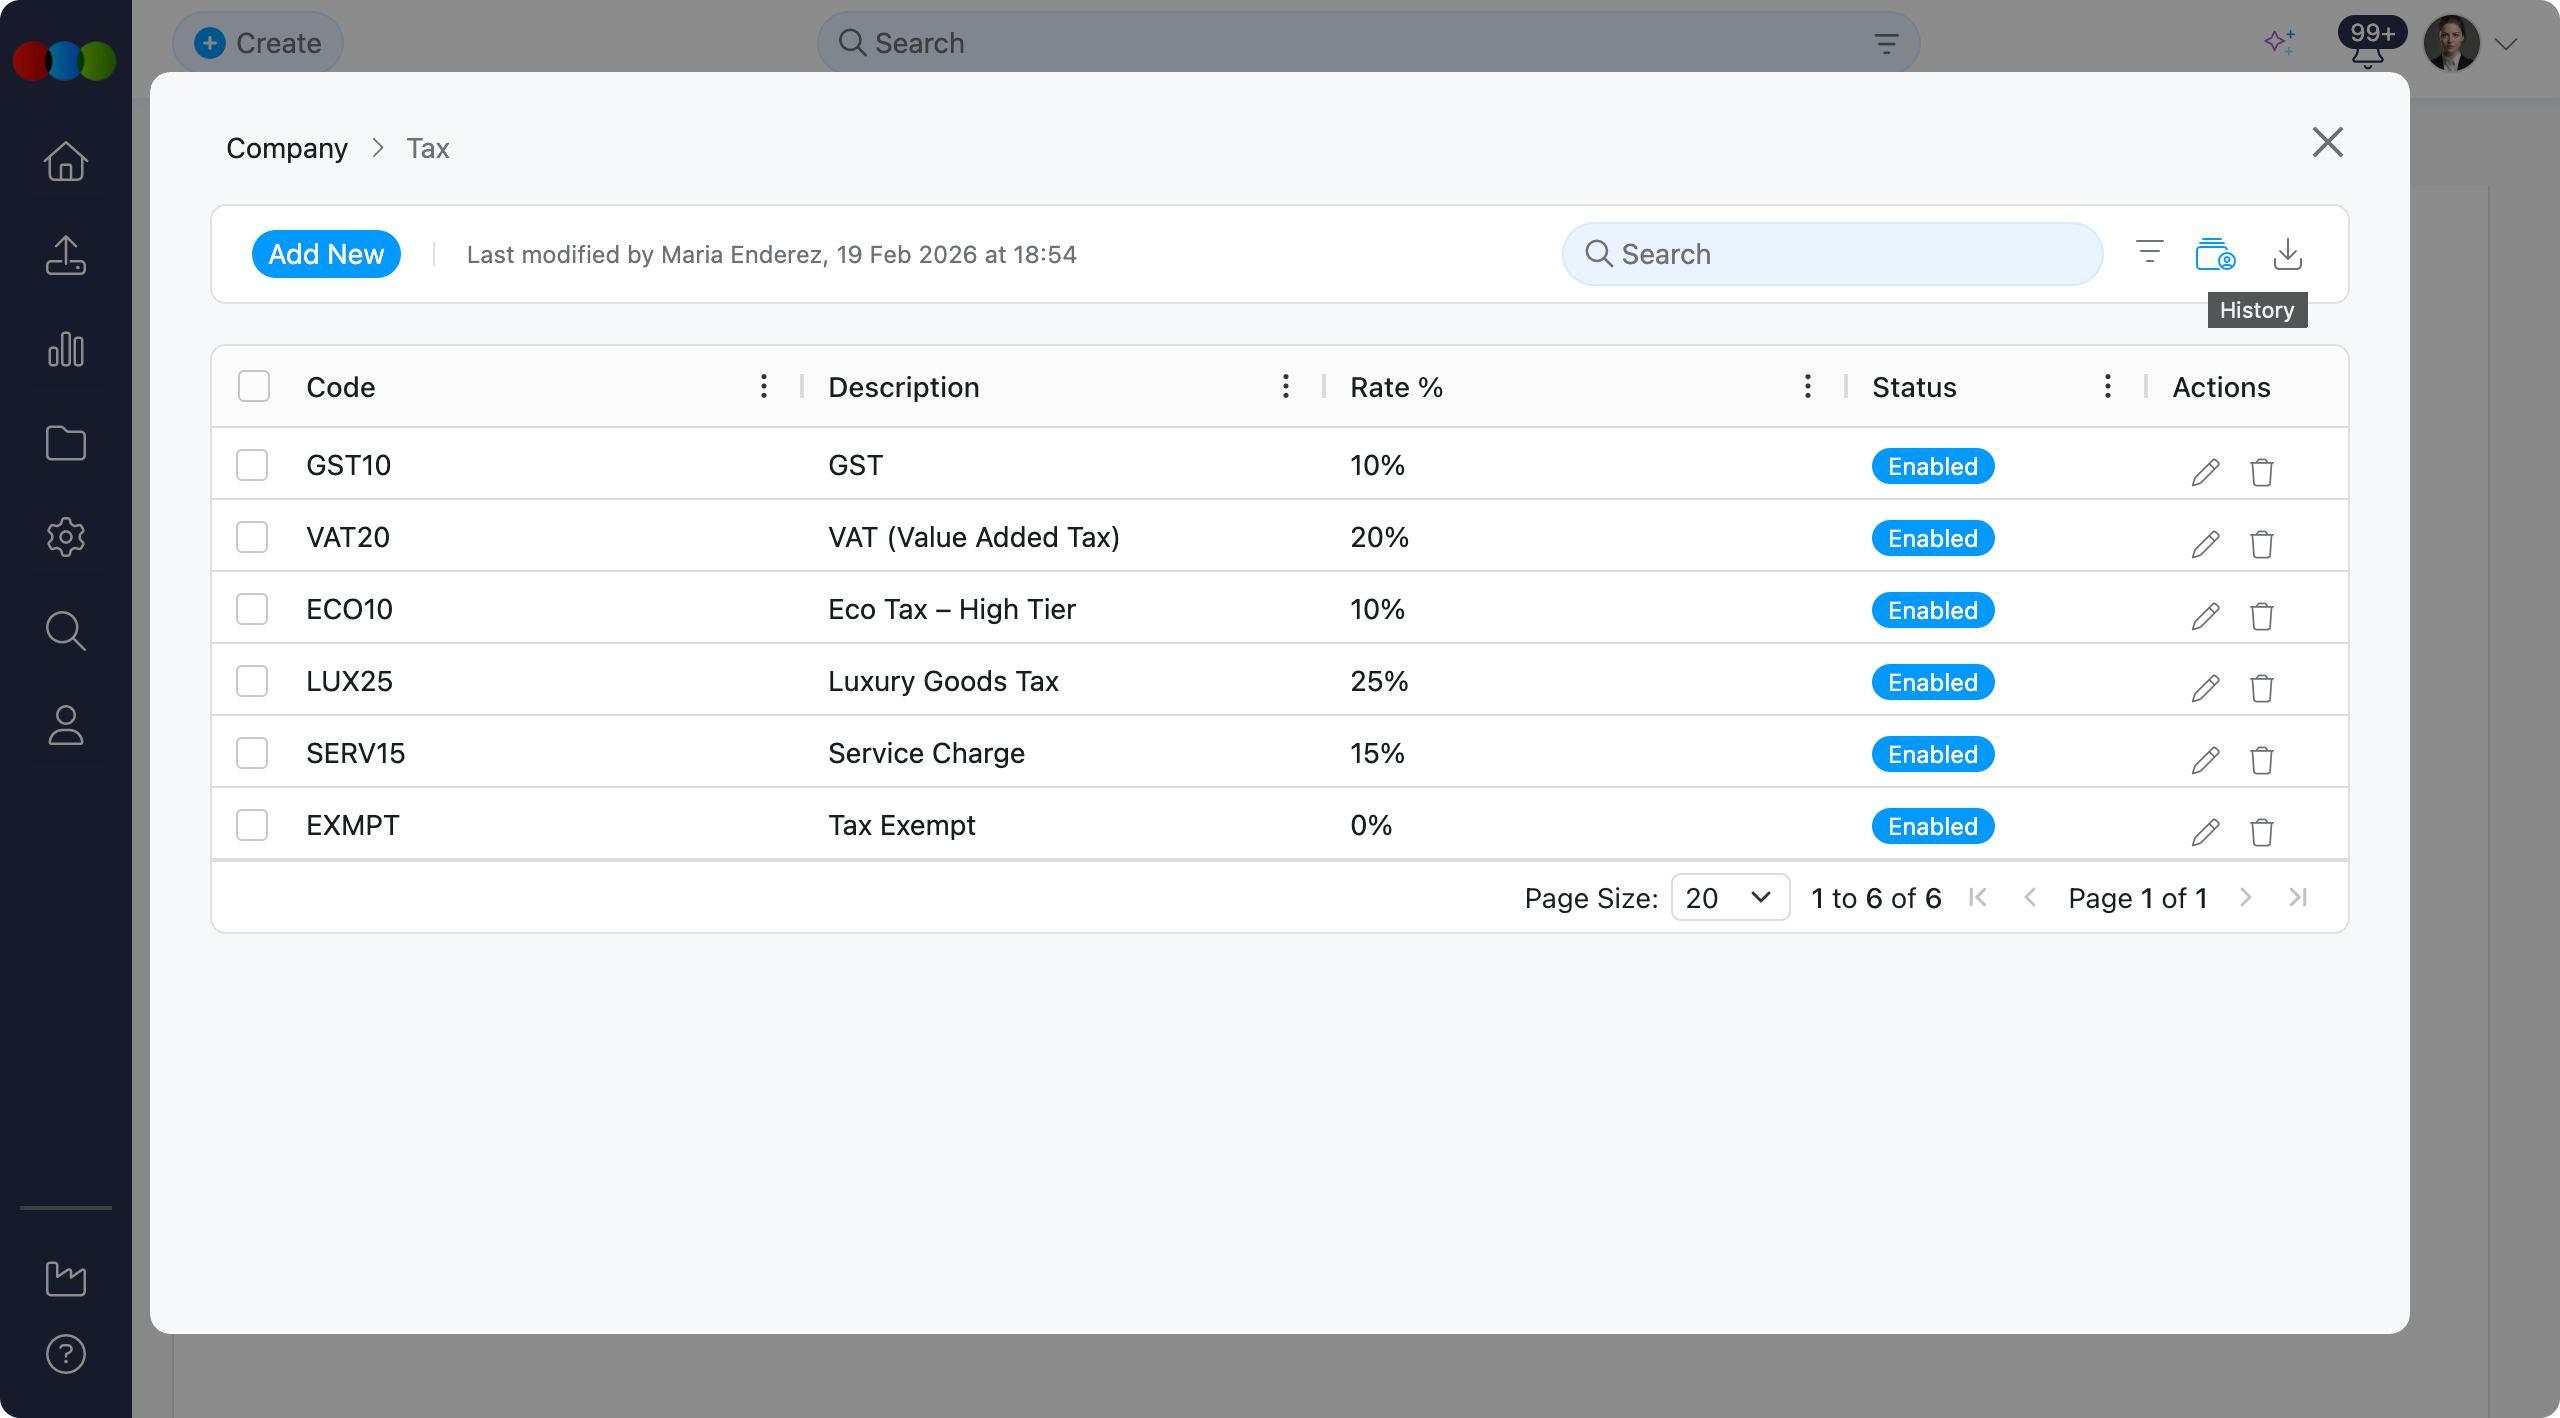Check the GST10 row checkbox
Image resolution: width=2560 pixels, height=1418 pixels.
pos(252,465)
